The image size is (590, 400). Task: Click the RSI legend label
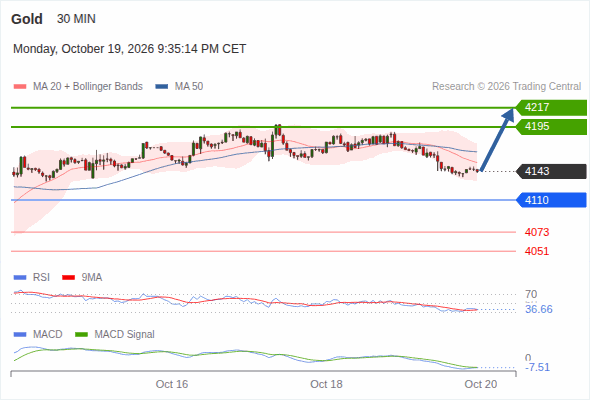(41, 278)
